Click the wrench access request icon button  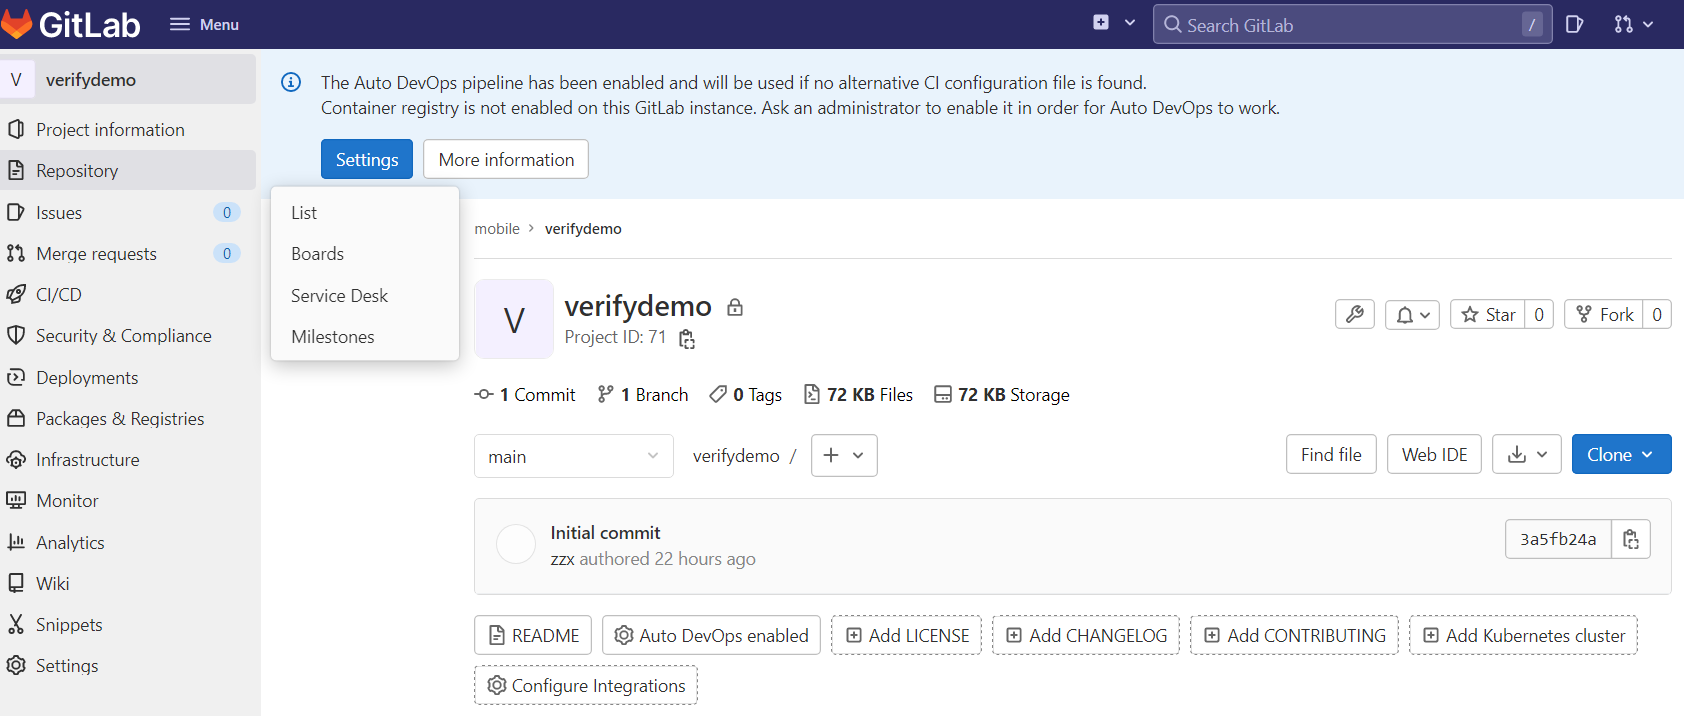[x=1355, y=314]
